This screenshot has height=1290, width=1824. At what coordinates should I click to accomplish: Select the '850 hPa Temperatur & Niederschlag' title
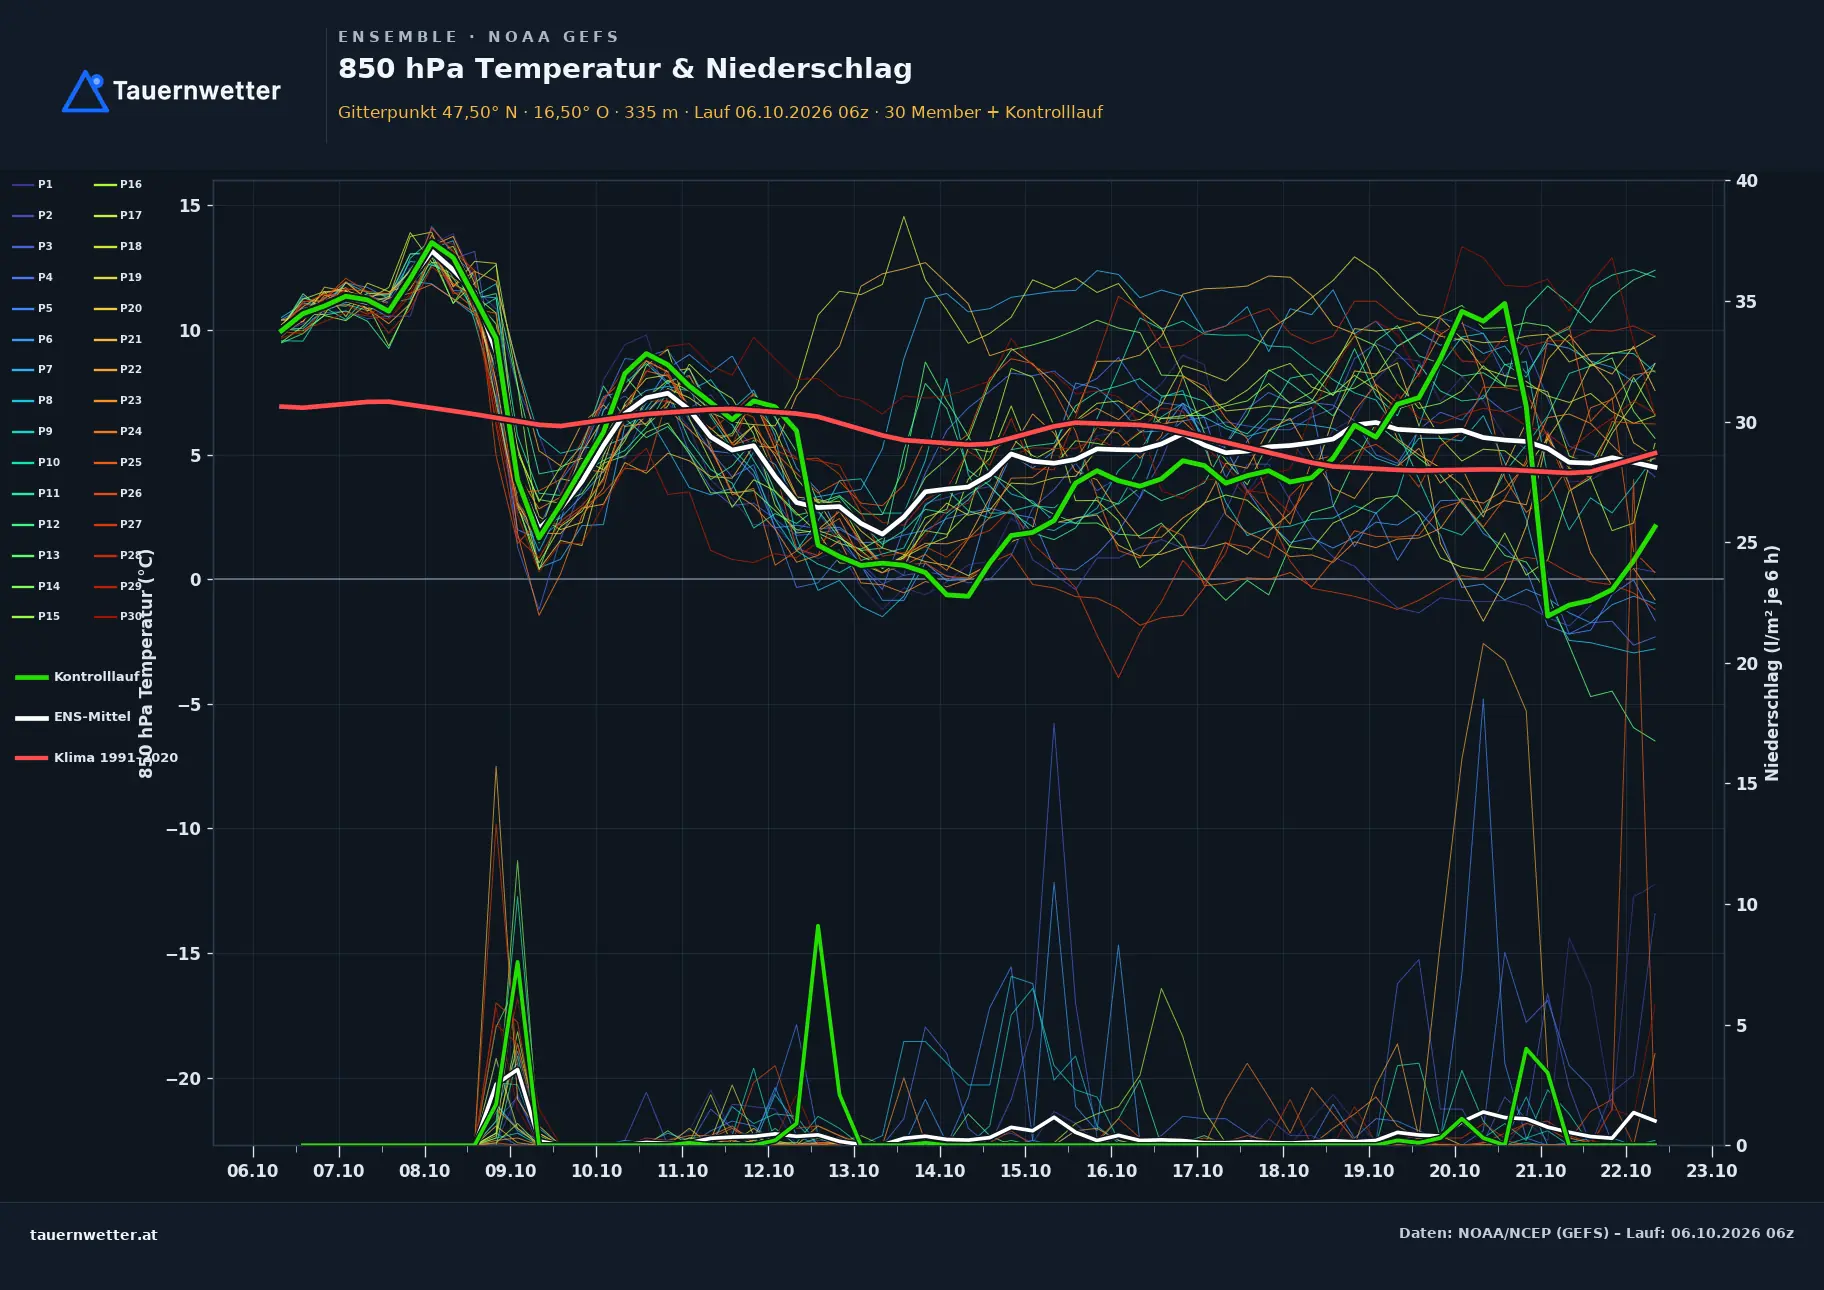pyautogui.click(x=625, y=68)
